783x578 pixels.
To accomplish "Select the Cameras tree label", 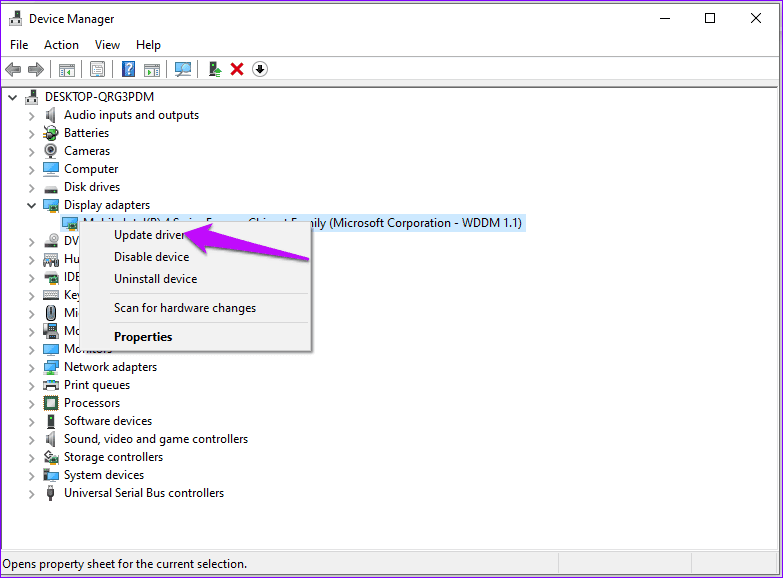I will 87,151.
